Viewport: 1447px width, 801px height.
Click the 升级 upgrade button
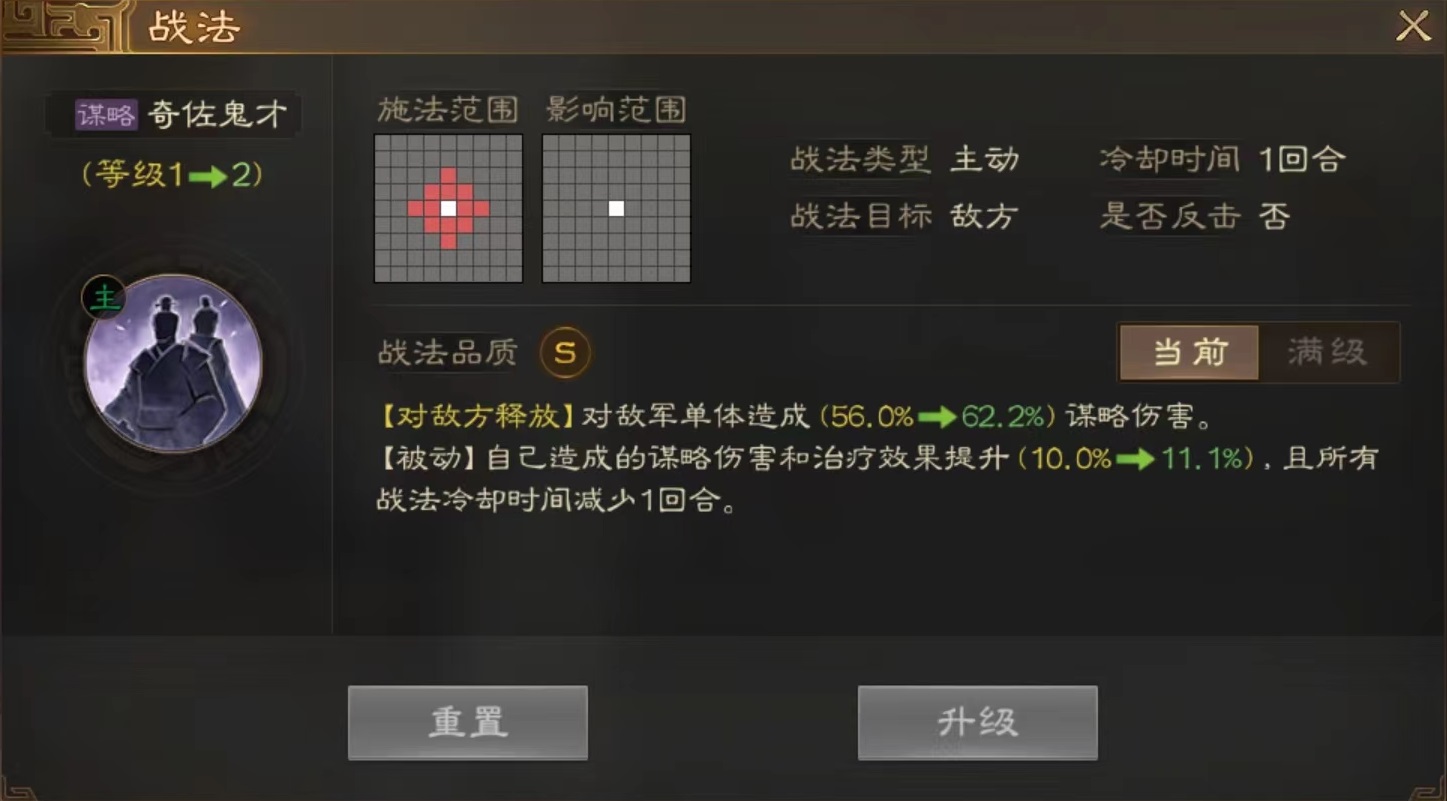pyautogui.click(x=977, y=722)
